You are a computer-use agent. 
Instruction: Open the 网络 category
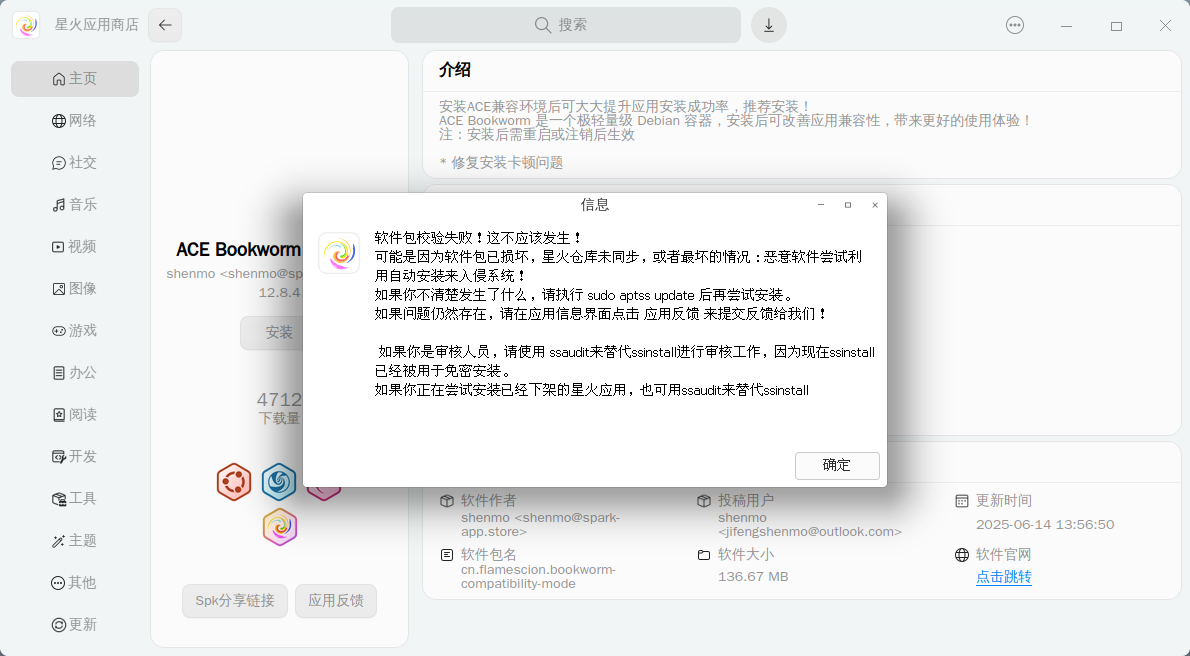coord(75,121)
